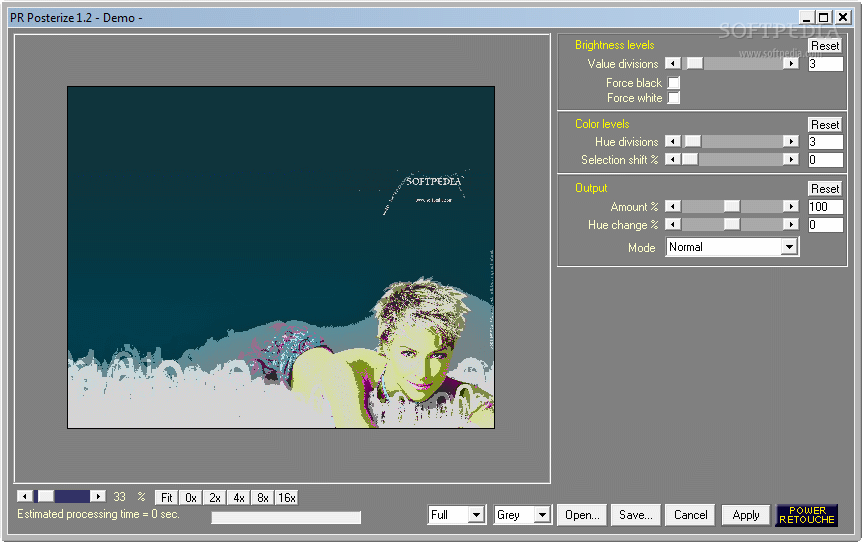Set preview zoom to 4x

[239, 497]
